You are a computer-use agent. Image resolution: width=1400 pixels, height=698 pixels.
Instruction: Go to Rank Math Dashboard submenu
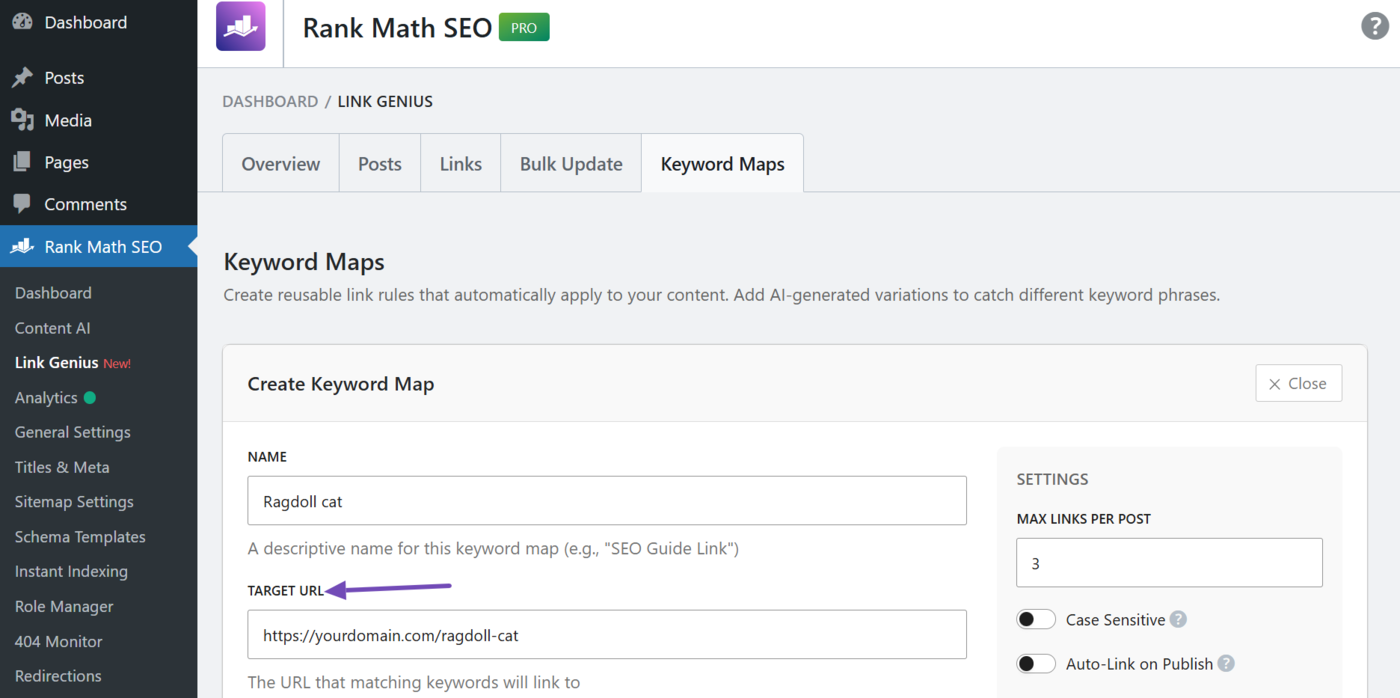pos(53,293)
